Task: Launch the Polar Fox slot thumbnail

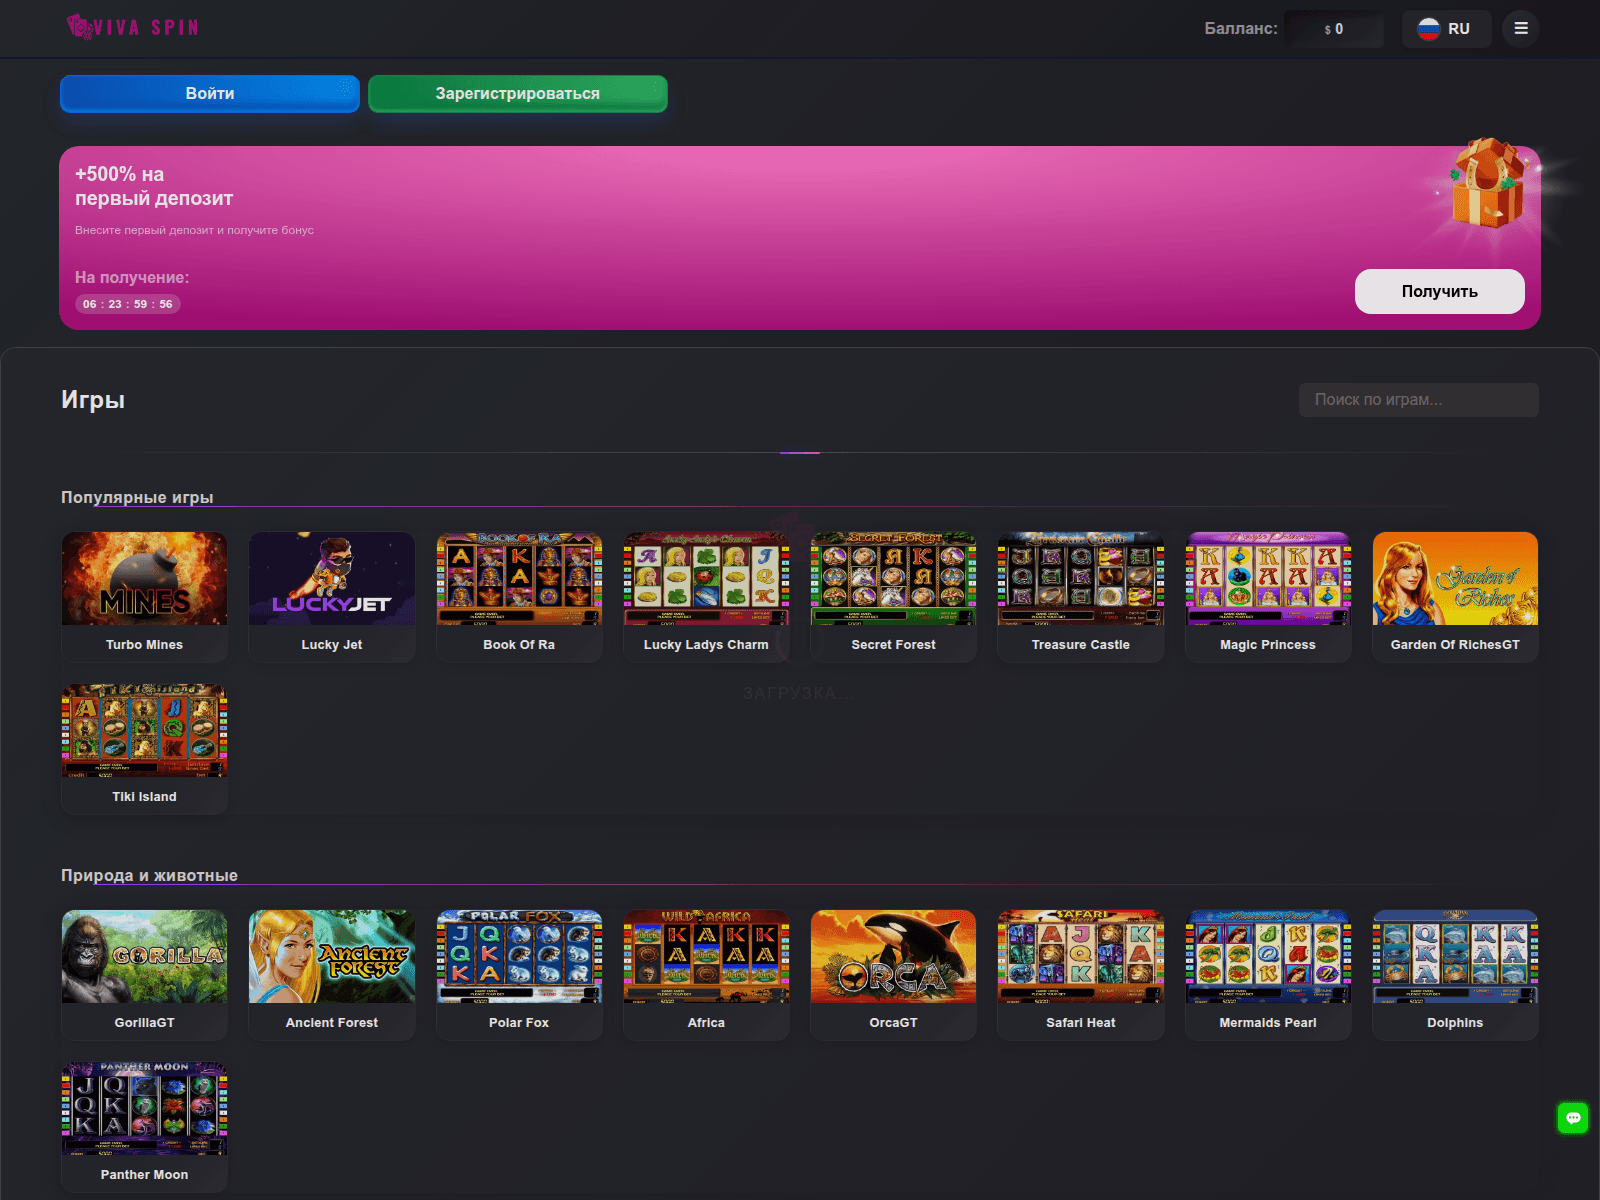Action: click(519, 957)
